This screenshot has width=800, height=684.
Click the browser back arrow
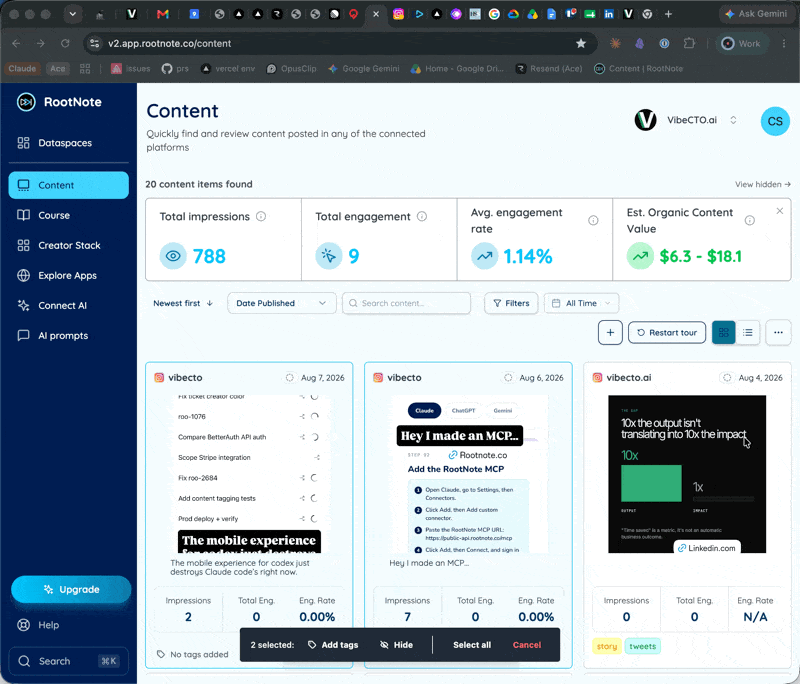tap(16, 43)
